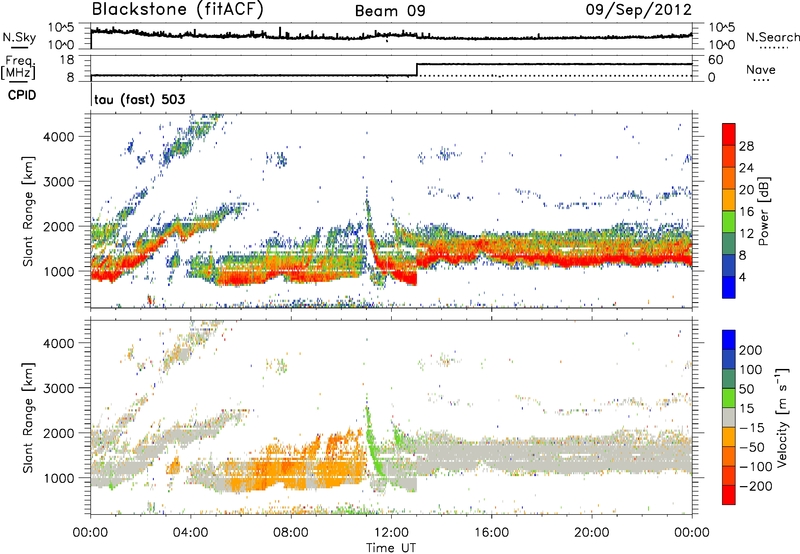Pick the blue top segment of Velocity colorbar
Screen dimensions: 800x554
(x=729, y=340)
